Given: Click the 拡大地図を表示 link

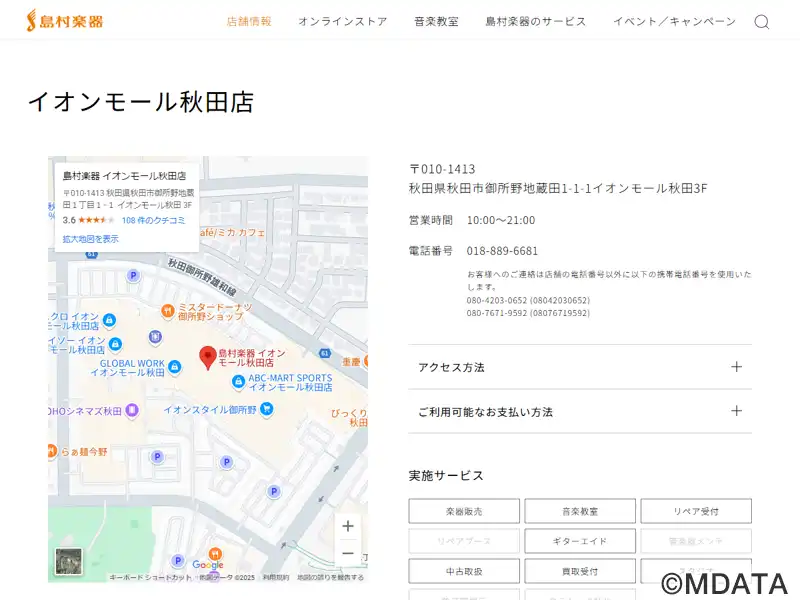Looking at the screenshot, I should 91,239.
